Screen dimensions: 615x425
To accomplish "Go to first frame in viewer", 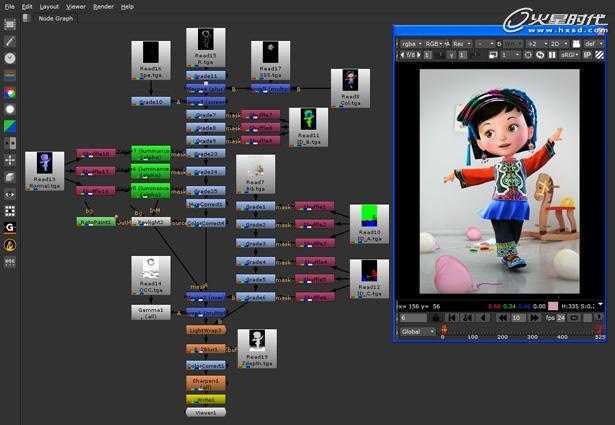I will pos(453,318).
